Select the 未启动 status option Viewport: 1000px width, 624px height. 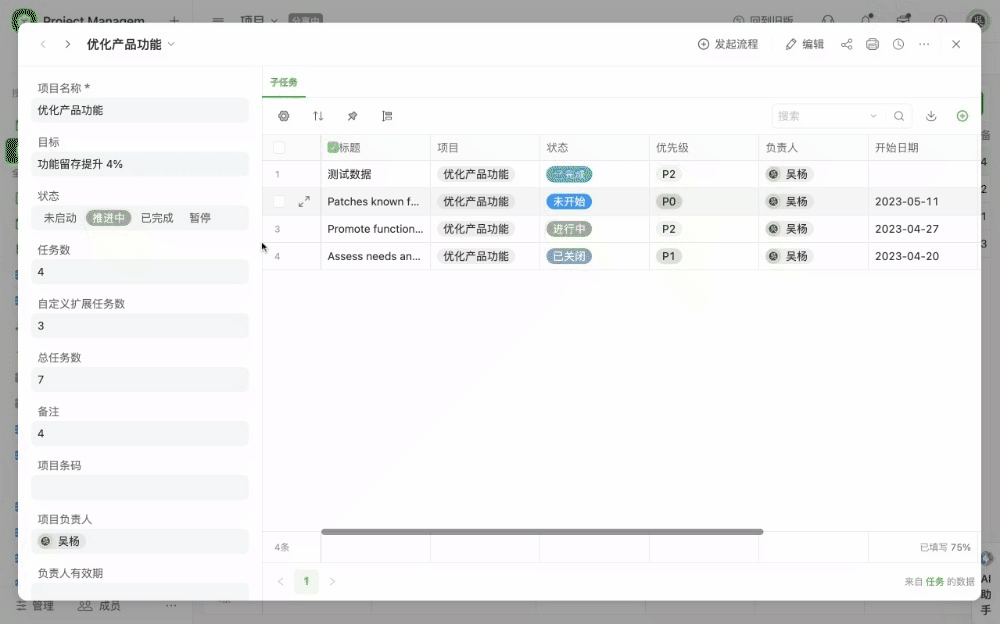click(x=60, y=218)
